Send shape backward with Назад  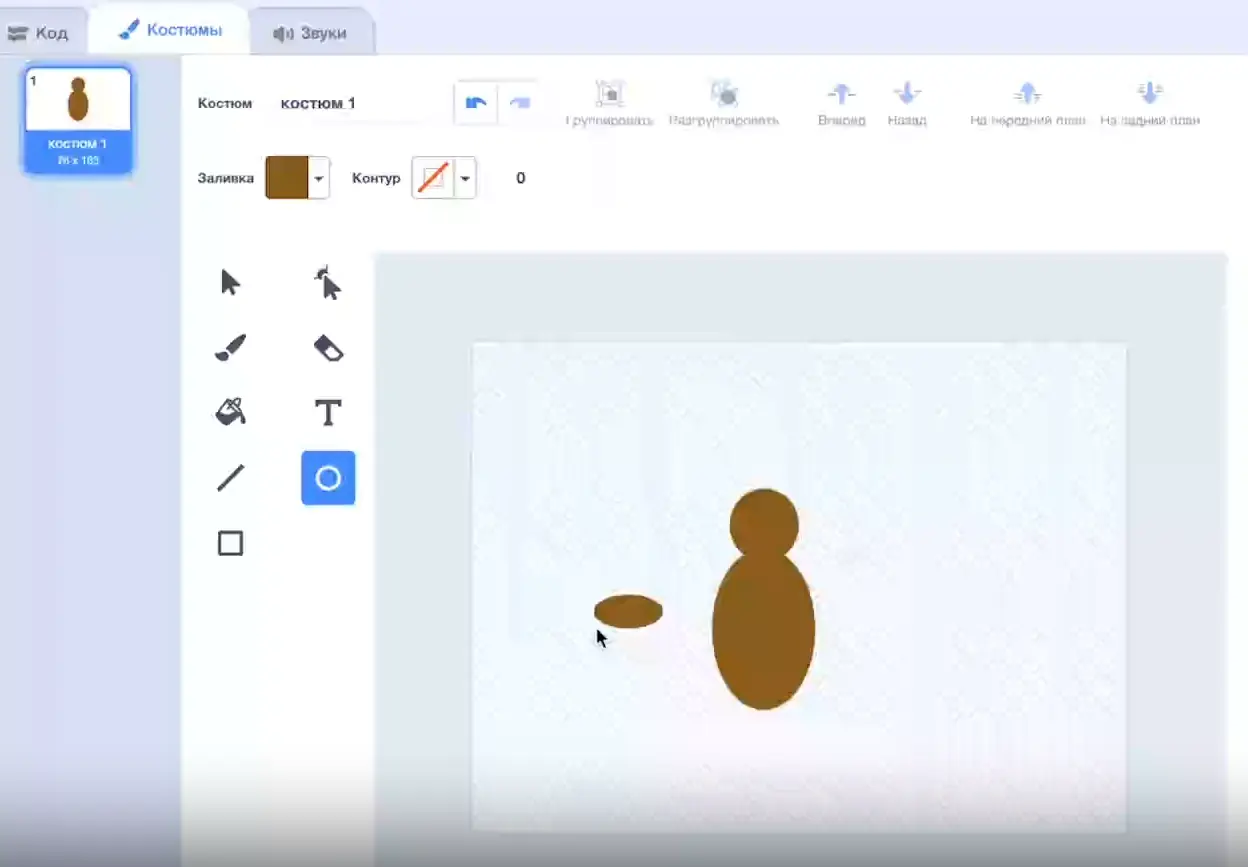[x=907, y=104]
